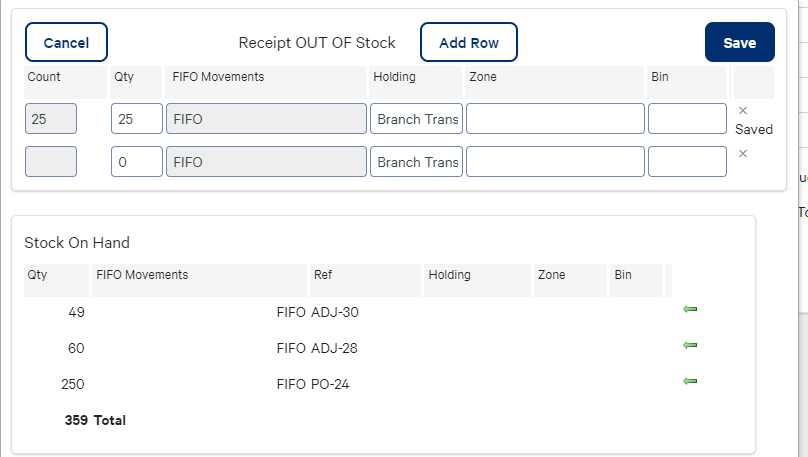Image resolution: width=808 pixels, height=457 pixels.
Task: Click the Count field showing 25
Action: coord(51,119)
